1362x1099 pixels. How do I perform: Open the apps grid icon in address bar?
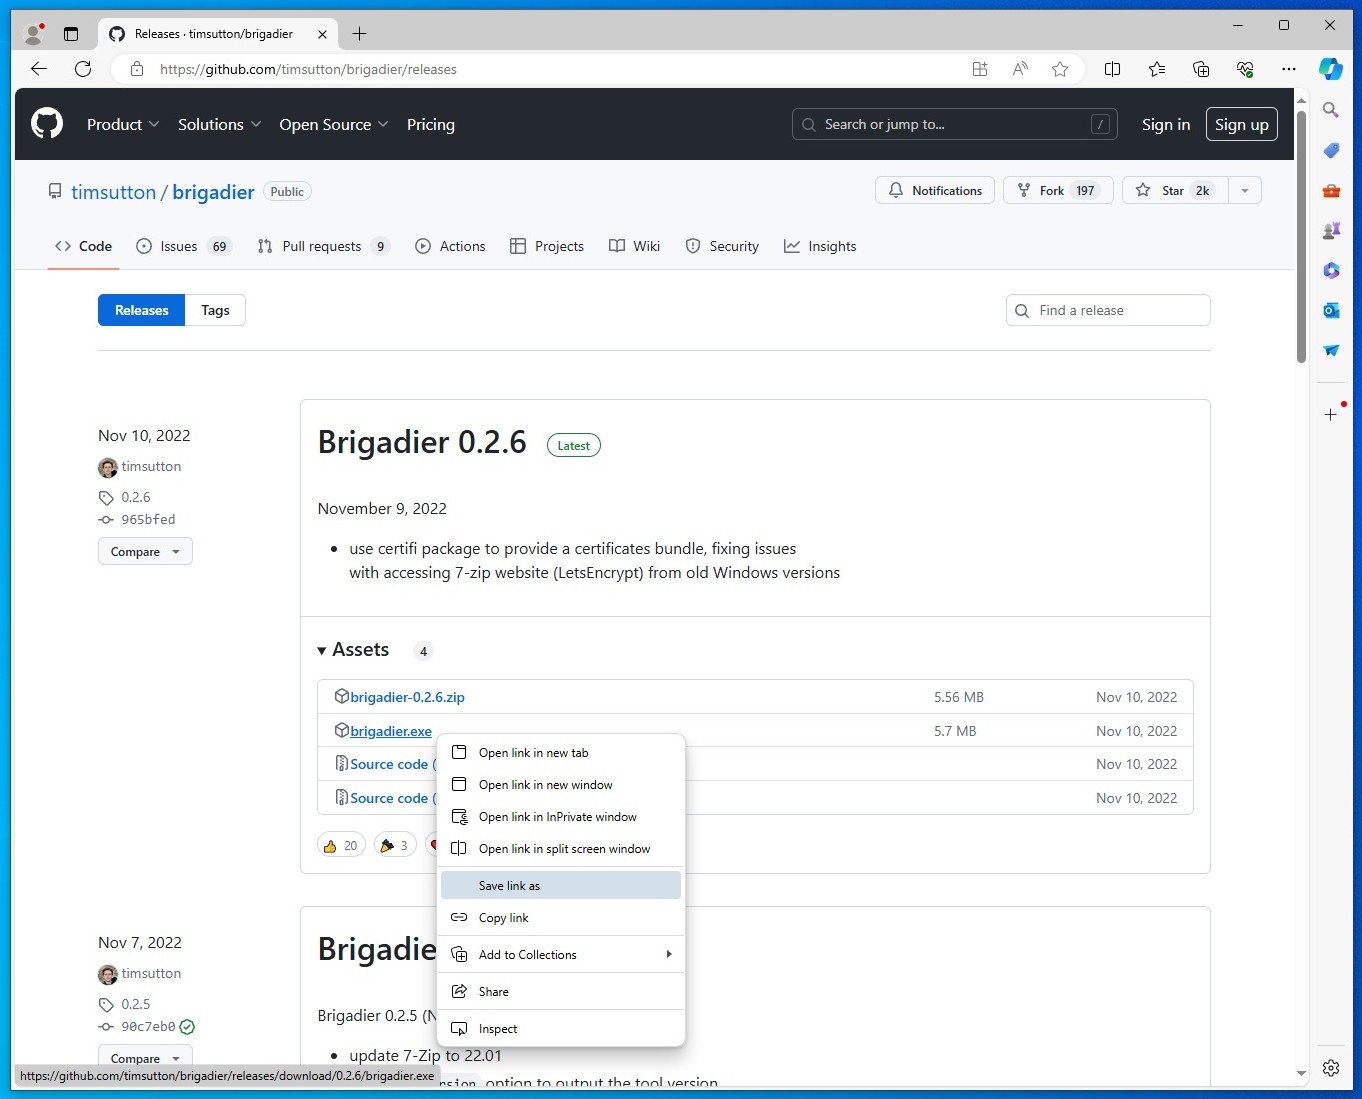click(x=980, y=69)
